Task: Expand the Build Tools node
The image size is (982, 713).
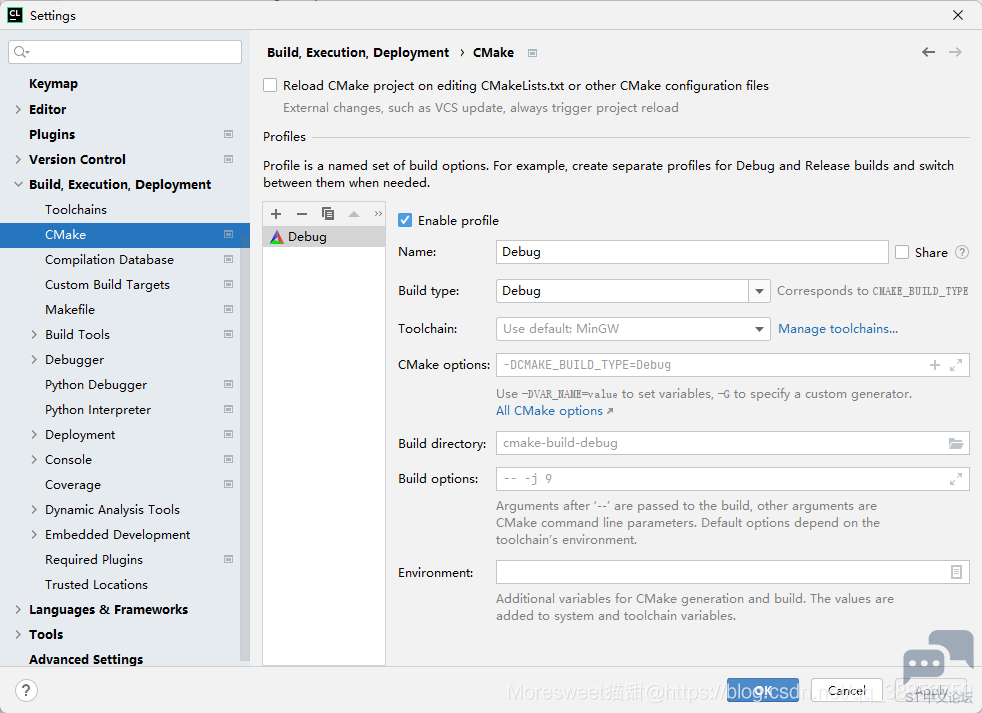Action: 34,335
